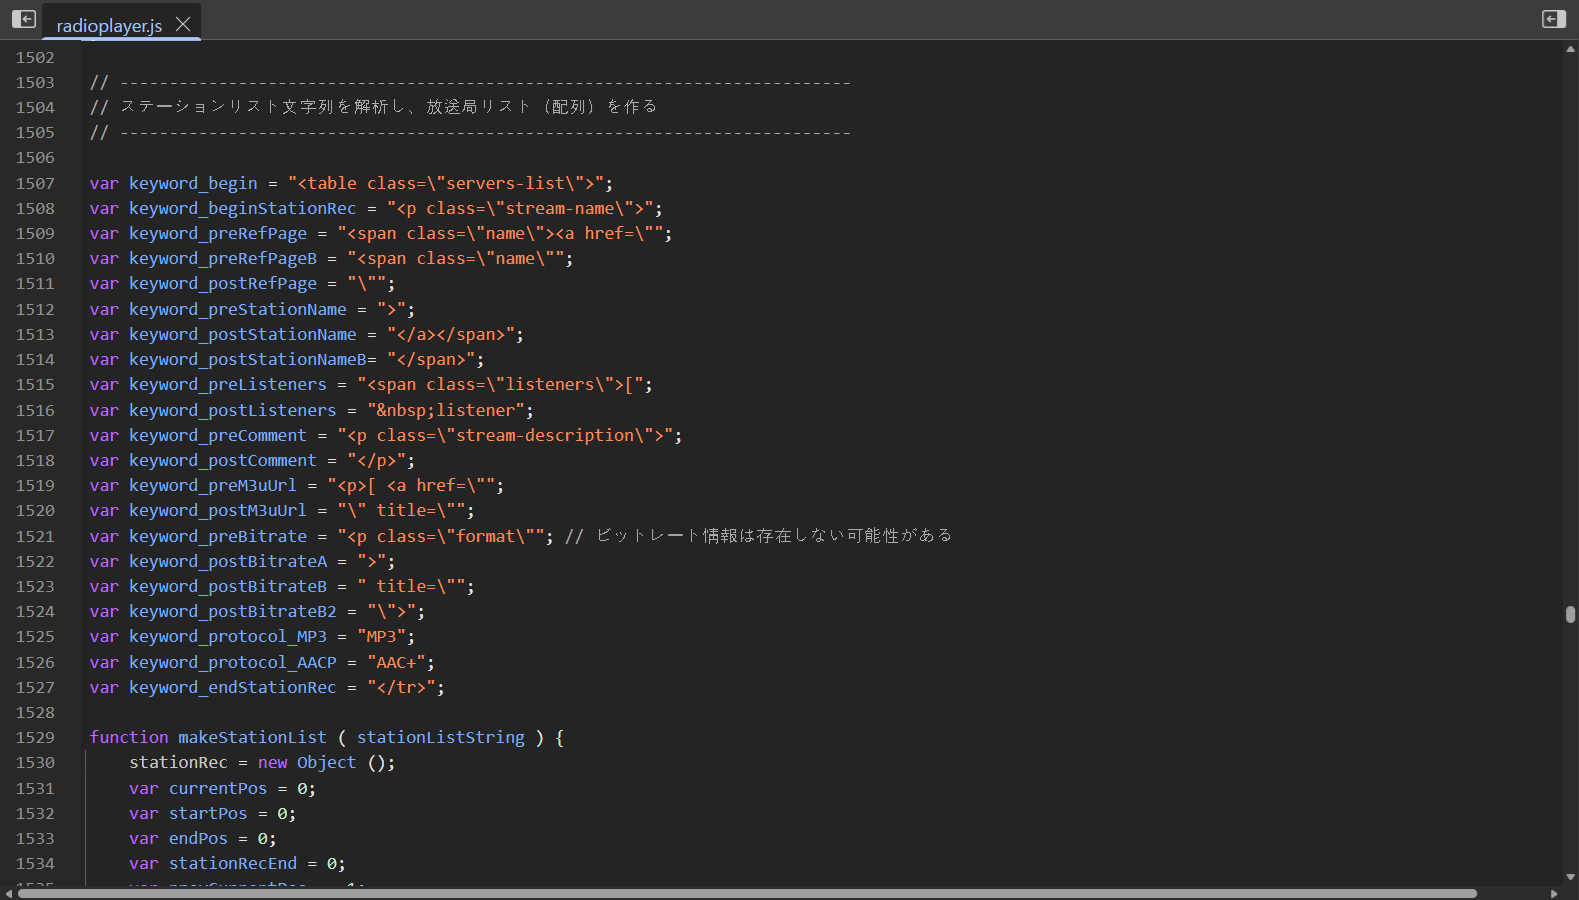Screen dimensions: 1579x900
Task: Click the stationListString parameter
Action: pos(441,737)
